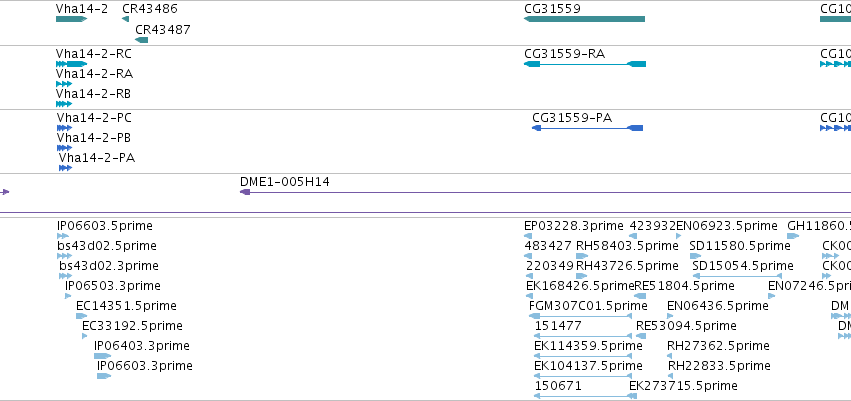The height and width of the screenshot is (401, 851).
Task: Click the EN06436.5prime EST marker
Action: coord(670,316)
